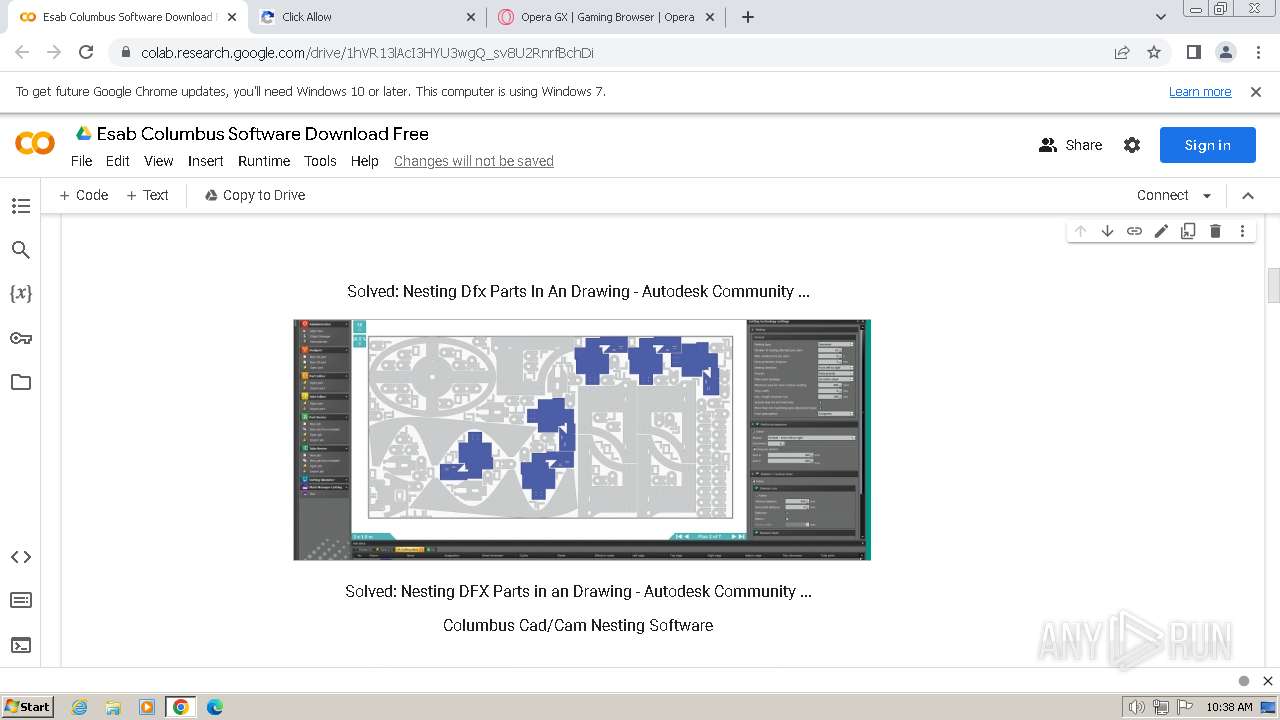Click the nesting software screenshot image
Screen dimensions: 1280x720
pyautogui.click(x=582, y=440)
